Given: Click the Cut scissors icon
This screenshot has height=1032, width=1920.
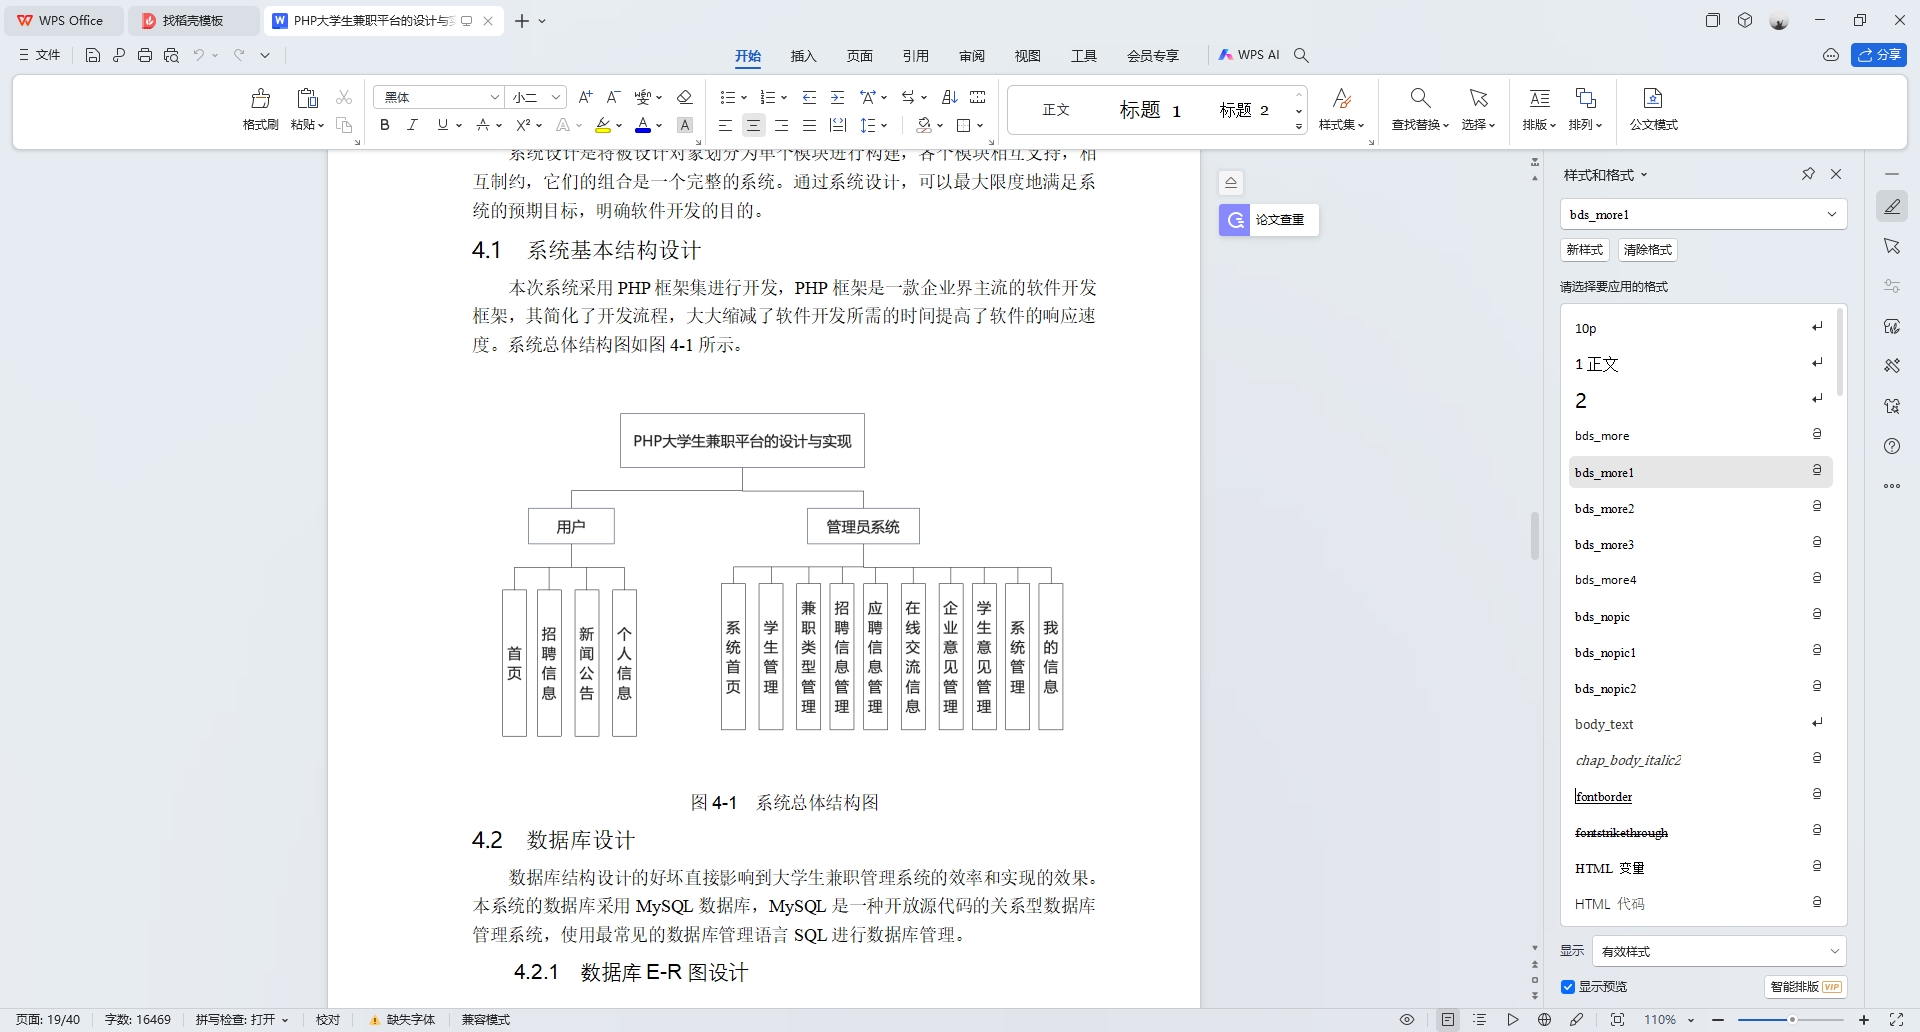Looking at the screenshot, I should pyautogui.click(x=344, y=97).
